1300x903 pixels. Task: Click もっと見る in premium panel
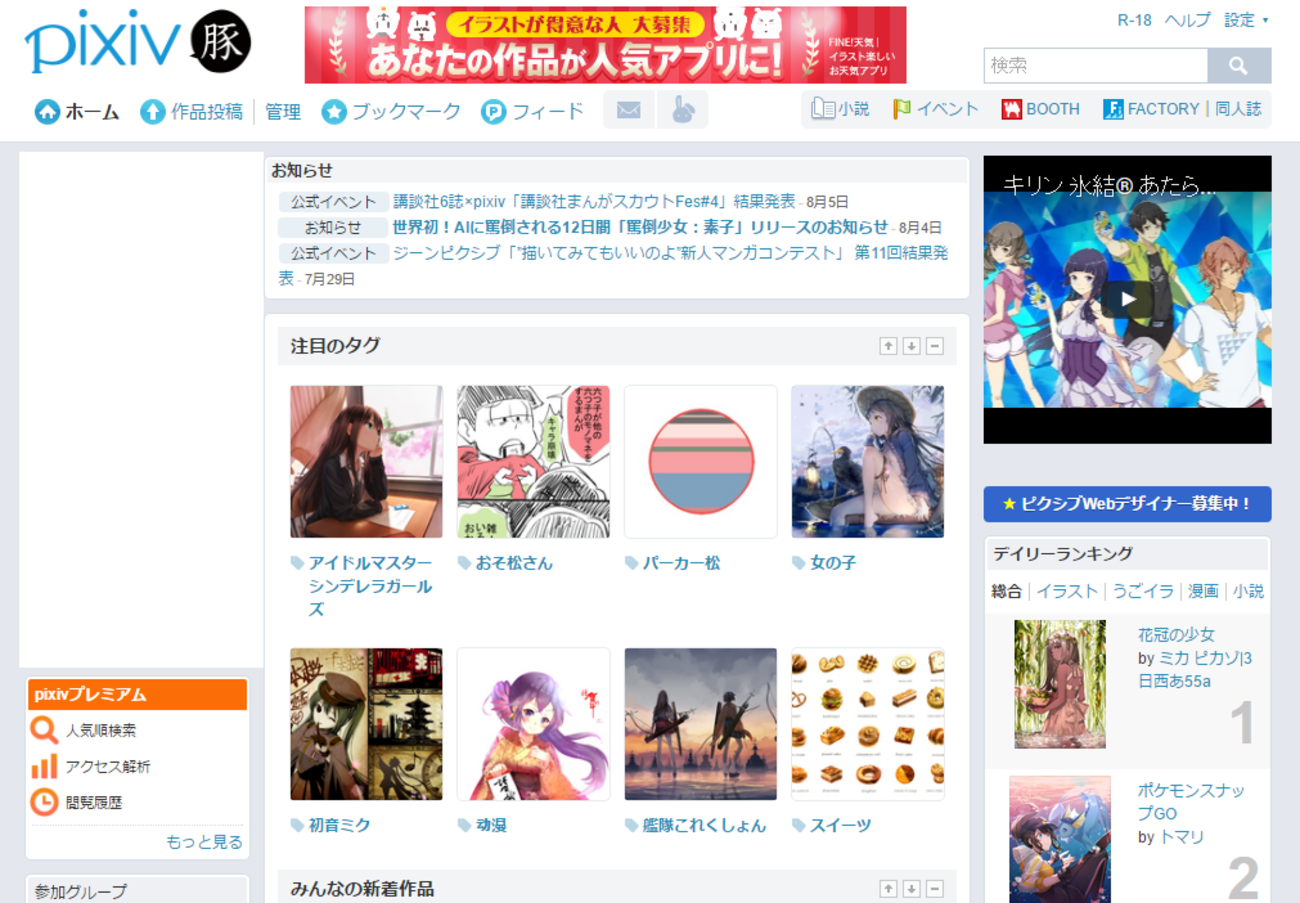tap(204, 842)
